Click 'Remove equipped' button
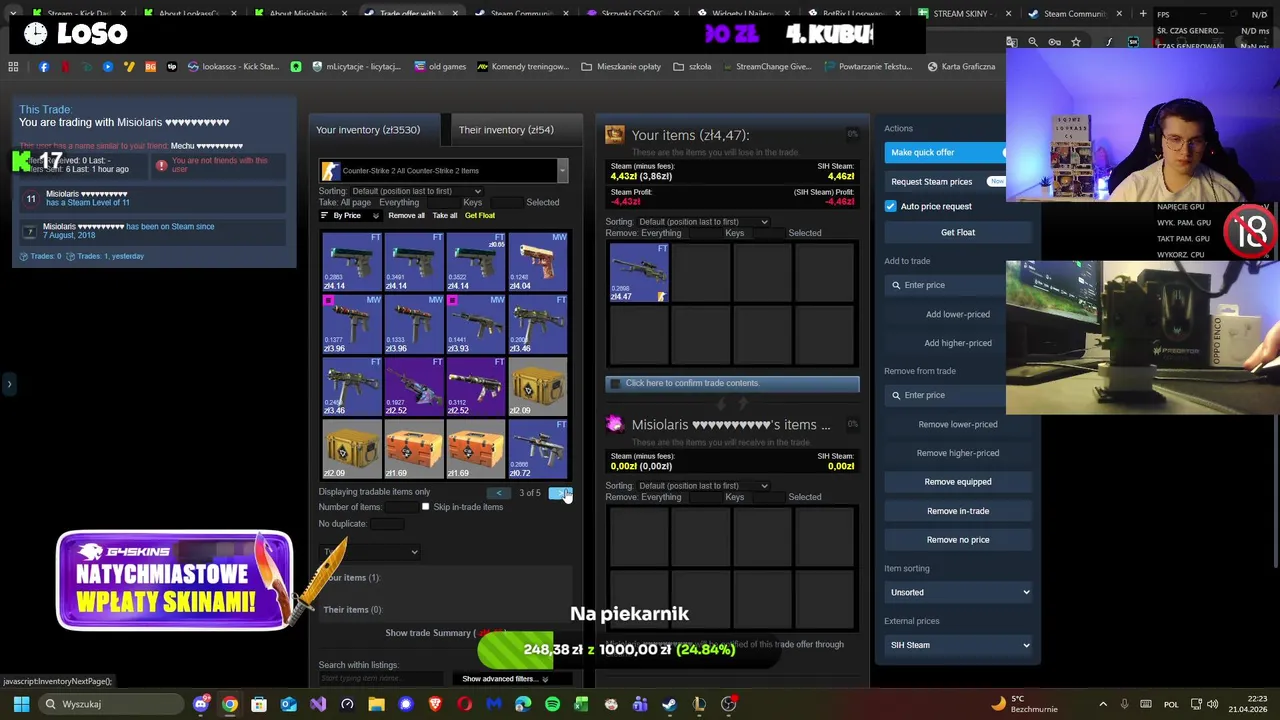Image resolution: width=1280 pixels, height=720 pixels. pyautogui.click(x=958, y=482)
